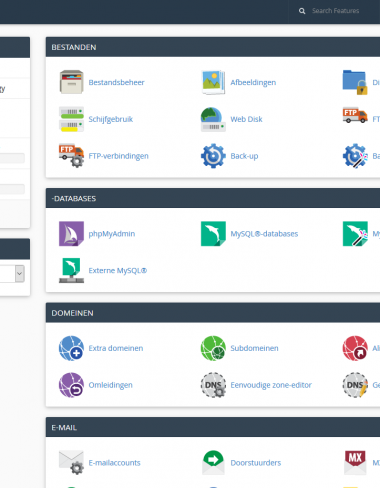Screen dimensions: 380x488
Task: Open the Back-up link
Action: (244, 156)
